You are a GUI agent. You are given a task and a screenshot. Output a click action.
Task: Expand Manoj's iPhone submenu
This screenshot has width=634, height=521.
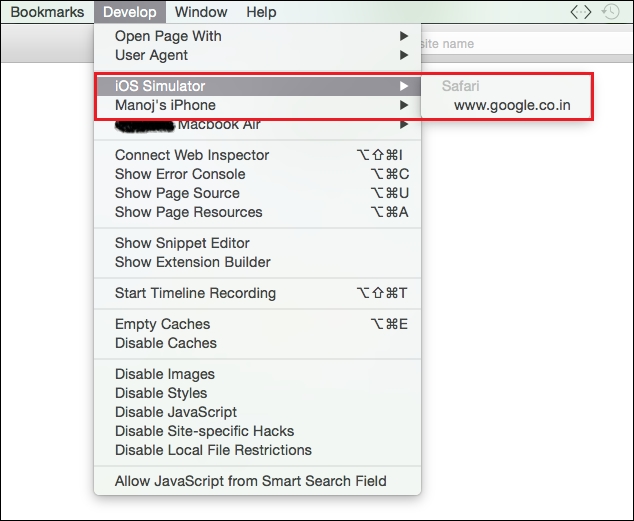[x=257, y=105]
